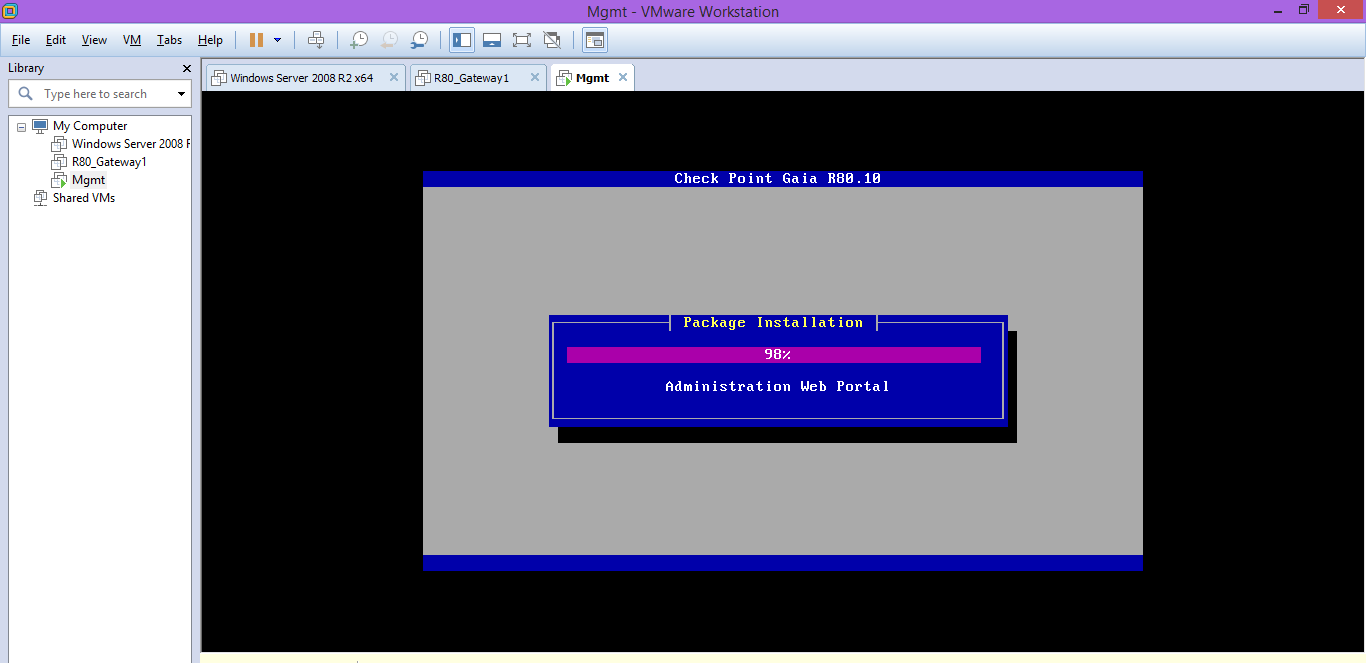Click the Send Ctrl+Alt+Del toolbar icon
Image resolution: width=1366 pixels, height=663 pixels.
[x=316, y=40]
